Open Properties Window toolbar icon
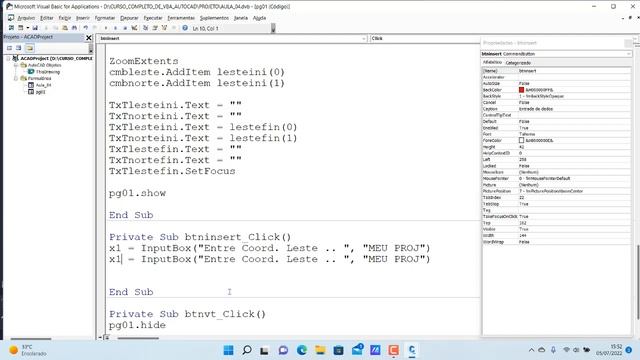The height and width of the screenshot is (360, 640). point(155,28)
